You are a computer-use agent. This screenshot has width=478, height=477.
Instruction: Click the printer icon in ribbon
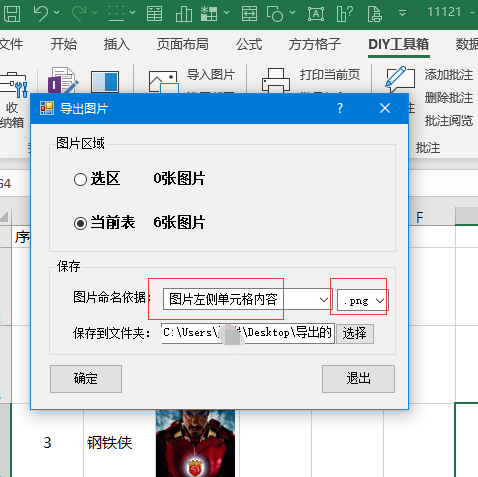pyautogui.click(x=276, y=81)
